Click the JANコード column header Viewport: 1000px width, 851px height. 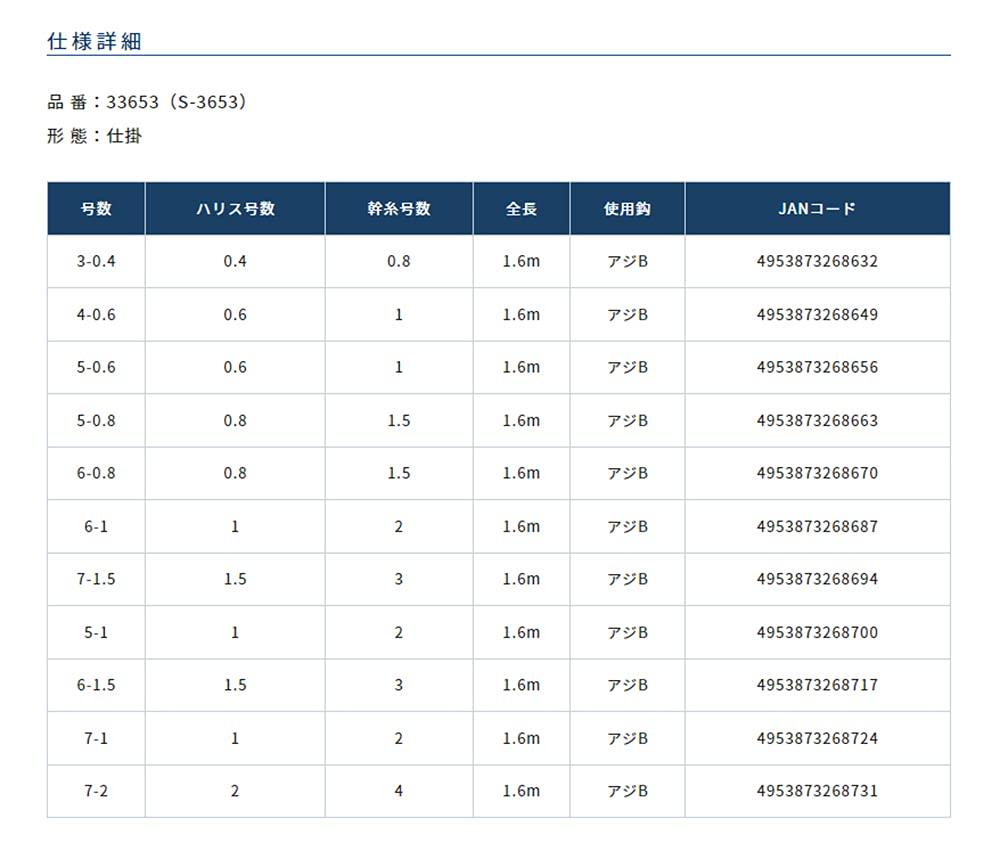tap(818, 209)
